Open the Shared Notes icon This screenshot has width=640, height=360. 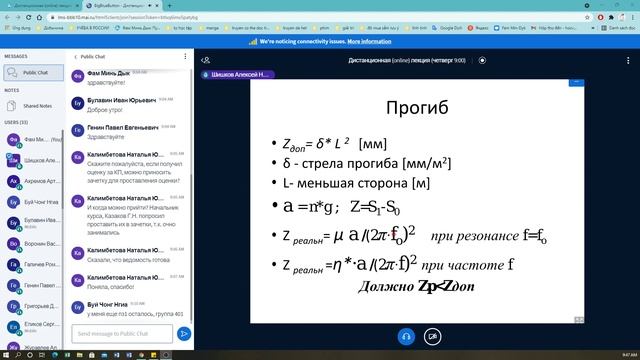pos(11,106)
